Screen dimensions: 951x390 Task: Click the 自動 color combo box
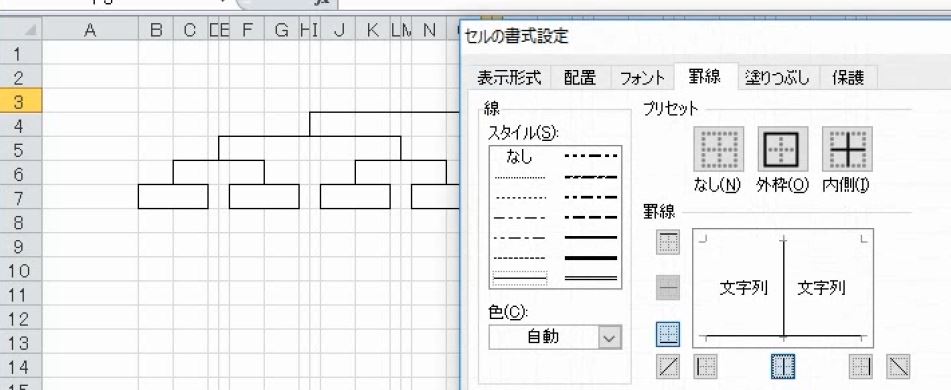point(555,337)
